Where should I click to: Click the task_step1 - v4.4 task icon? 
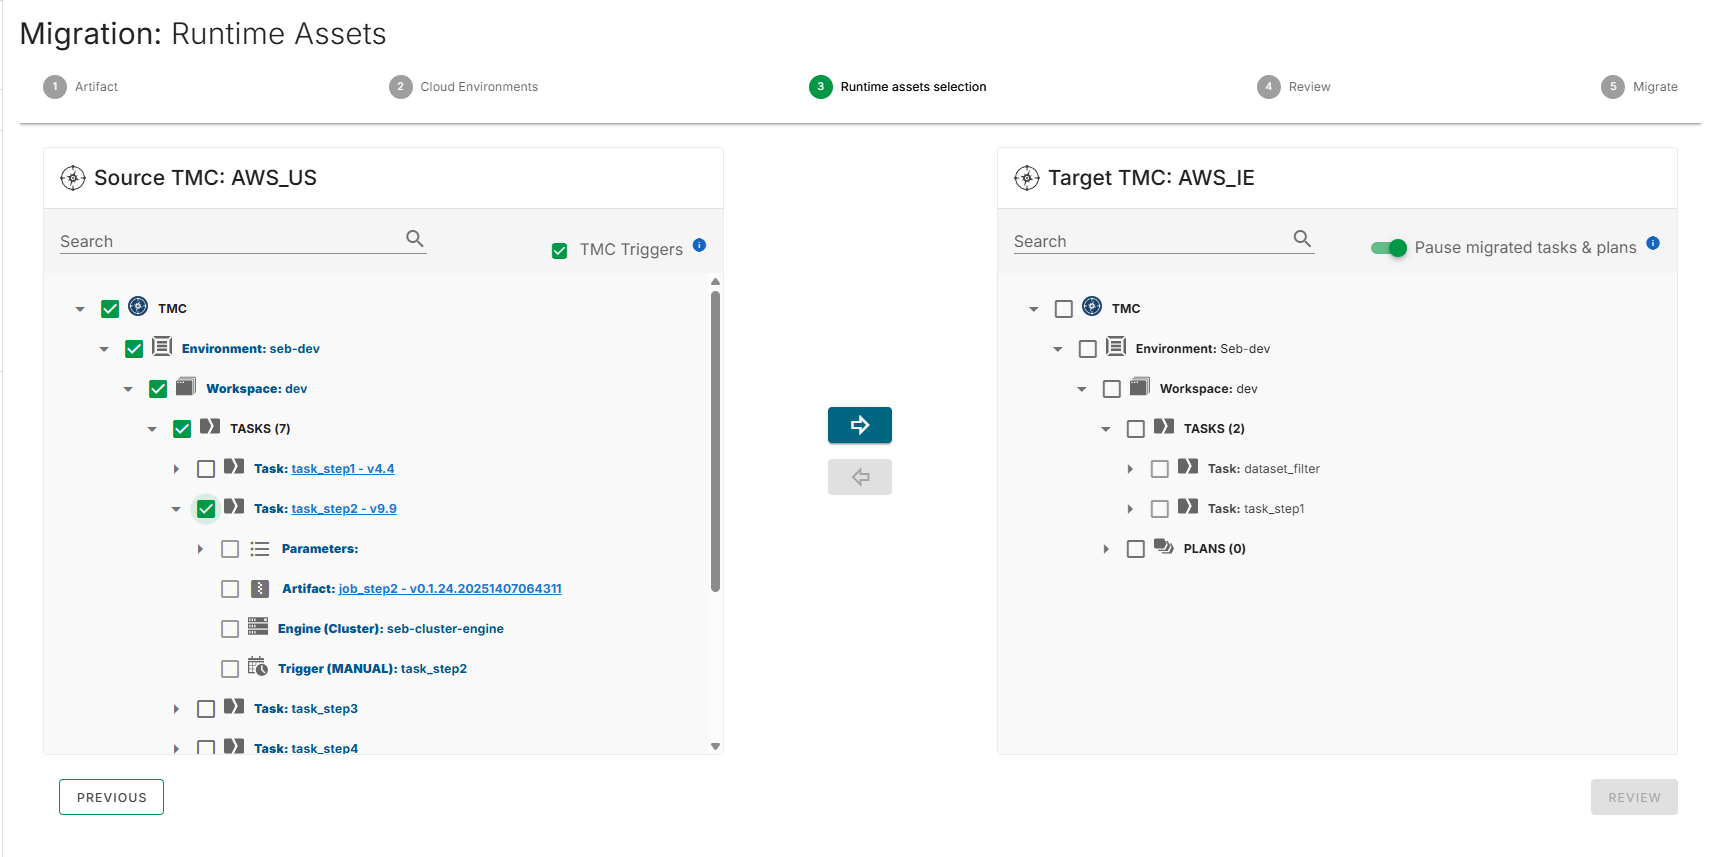click(234, 466)
